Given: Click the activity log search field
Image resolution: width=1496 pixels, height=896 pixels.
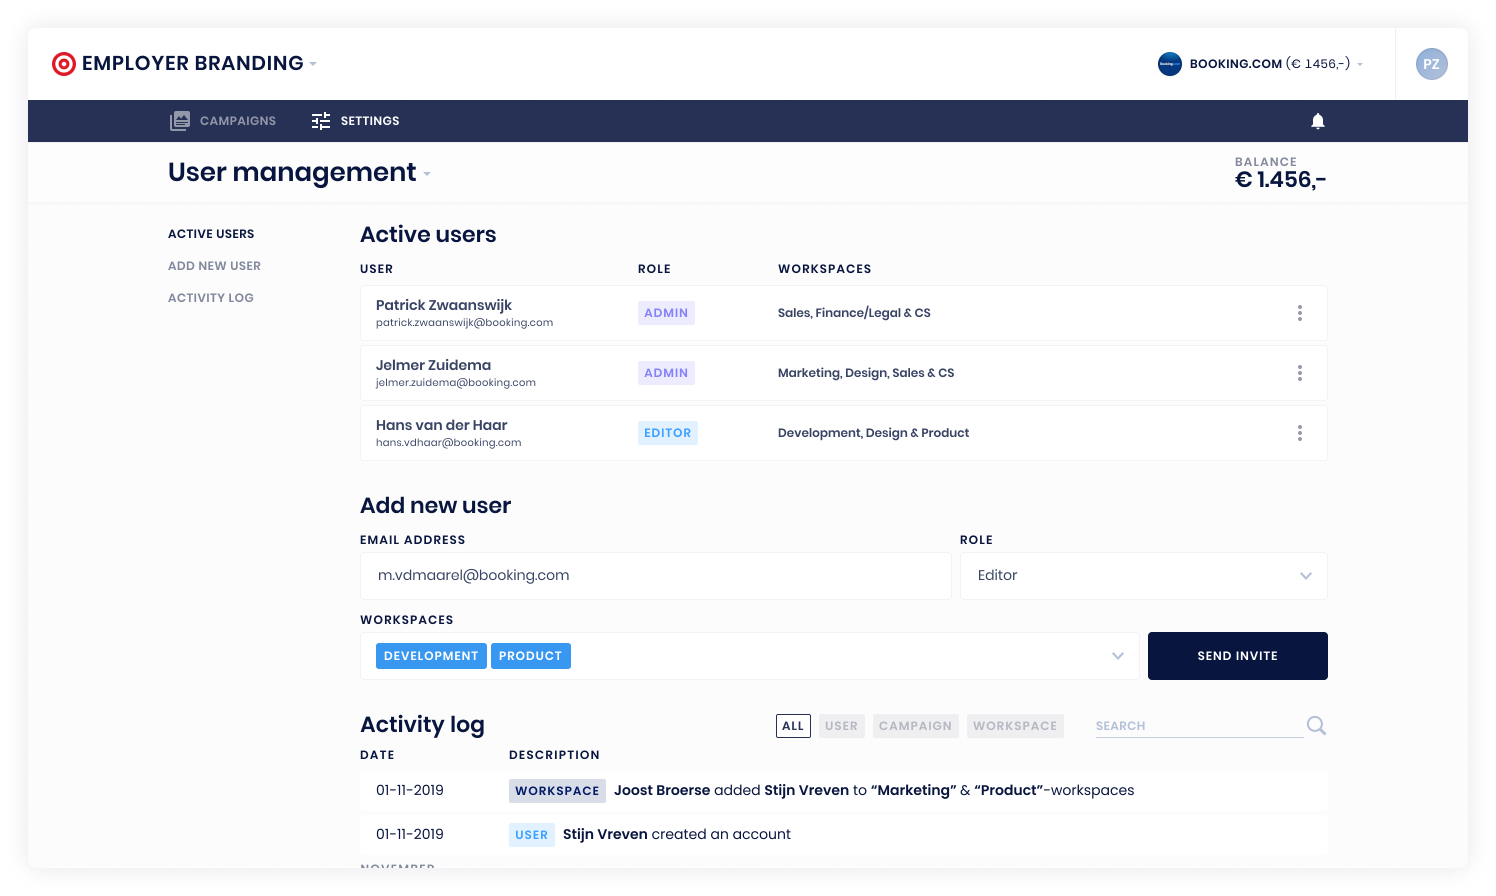Looking at the screenshot, I should click(1199, 726).
